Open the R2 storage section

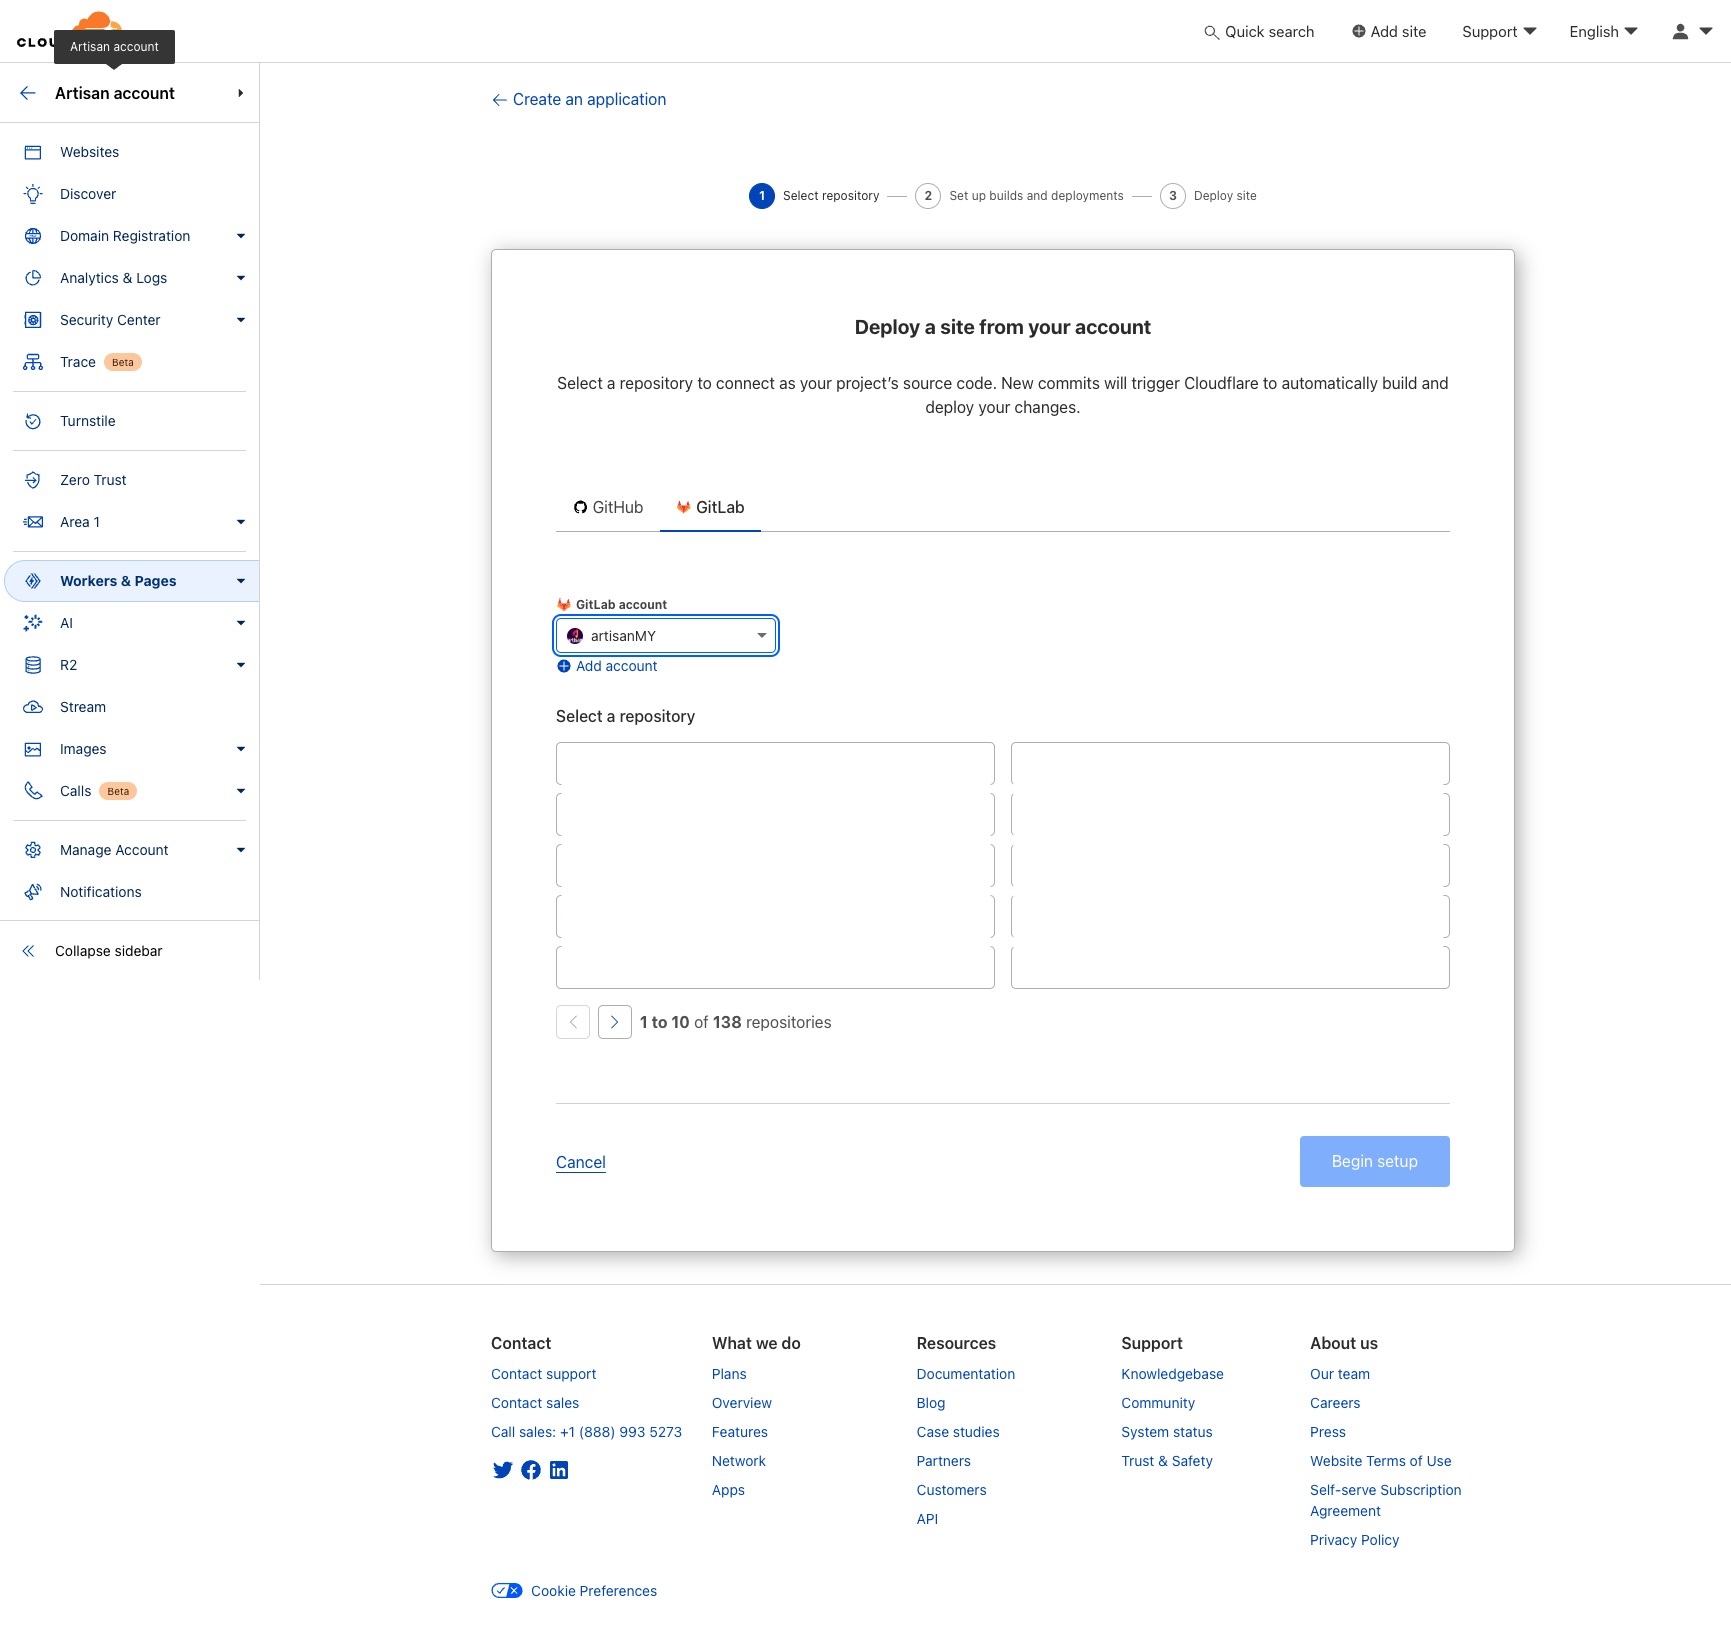point(67,665)
